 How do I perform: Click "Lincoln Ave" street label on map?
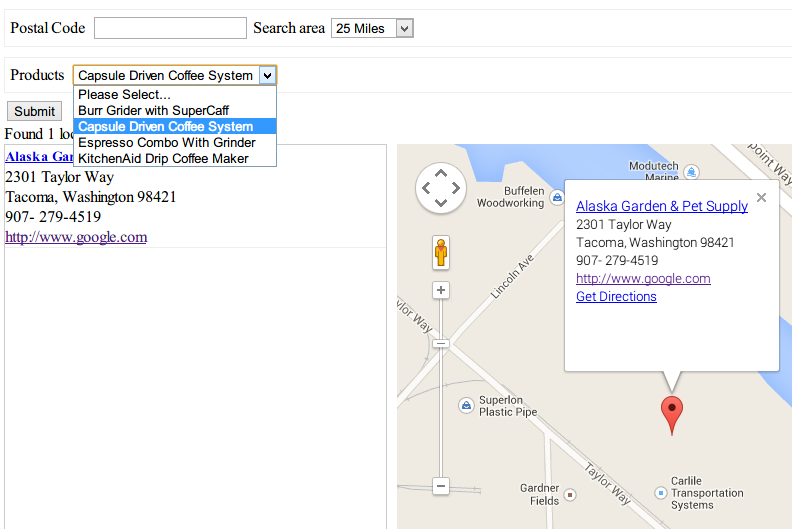(x=512, y=277)
